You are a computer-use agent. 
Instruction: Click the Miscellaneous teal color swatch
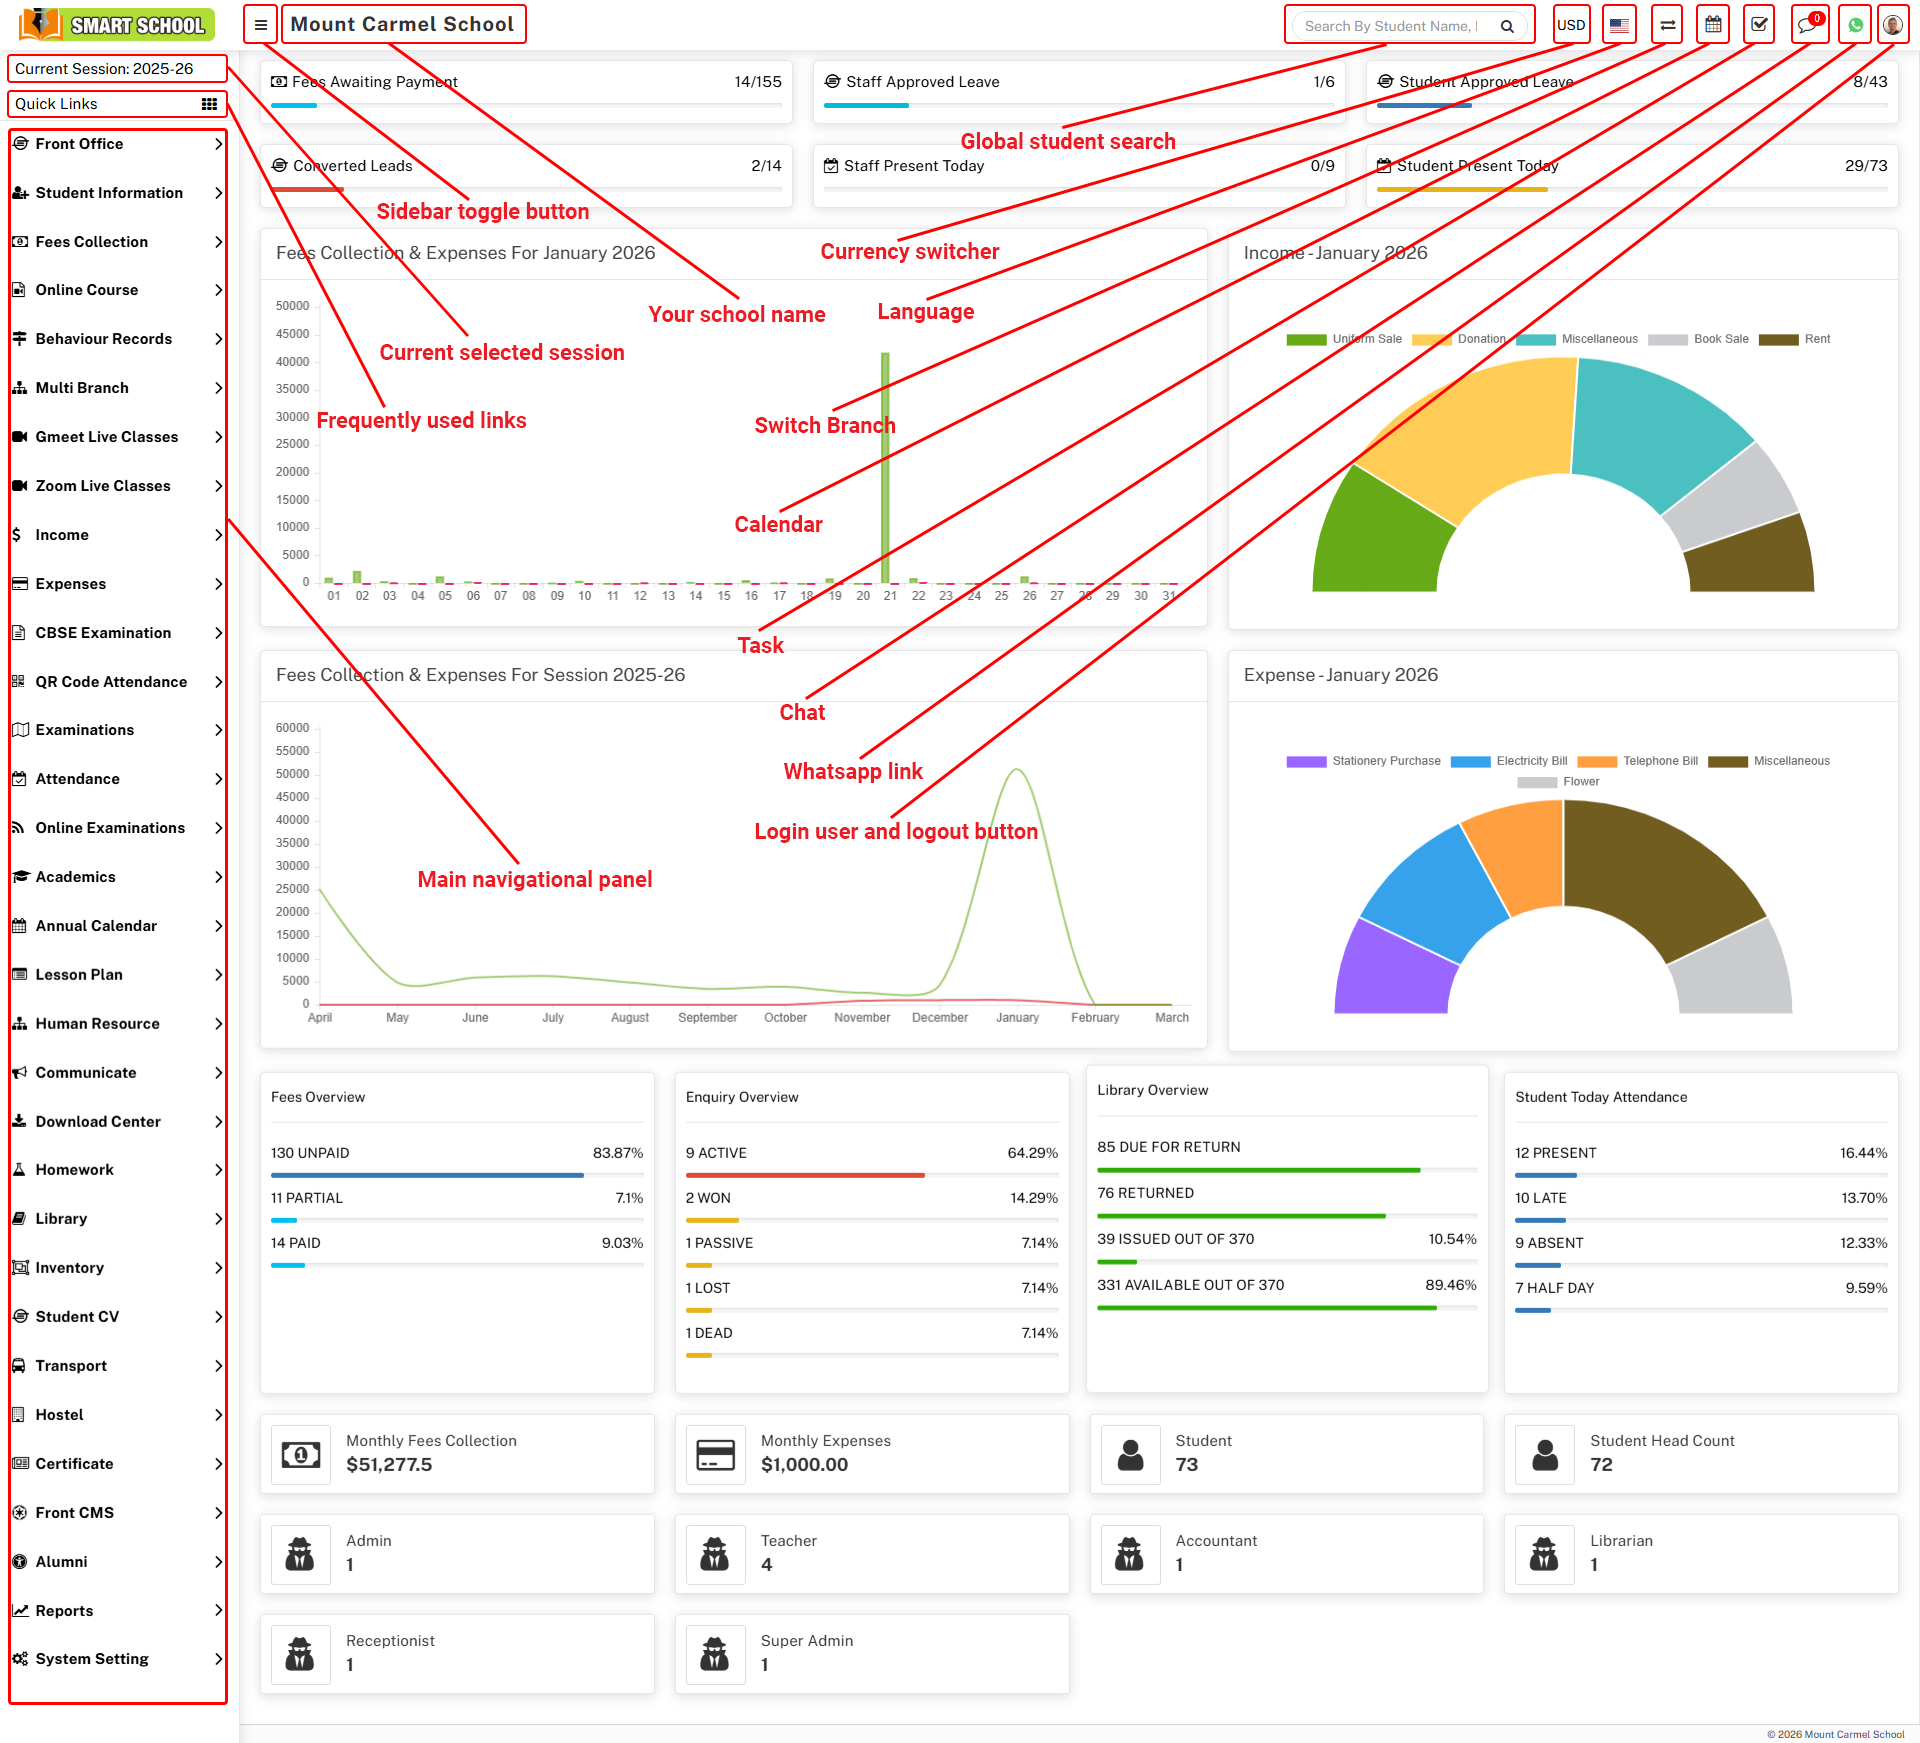1535,339
